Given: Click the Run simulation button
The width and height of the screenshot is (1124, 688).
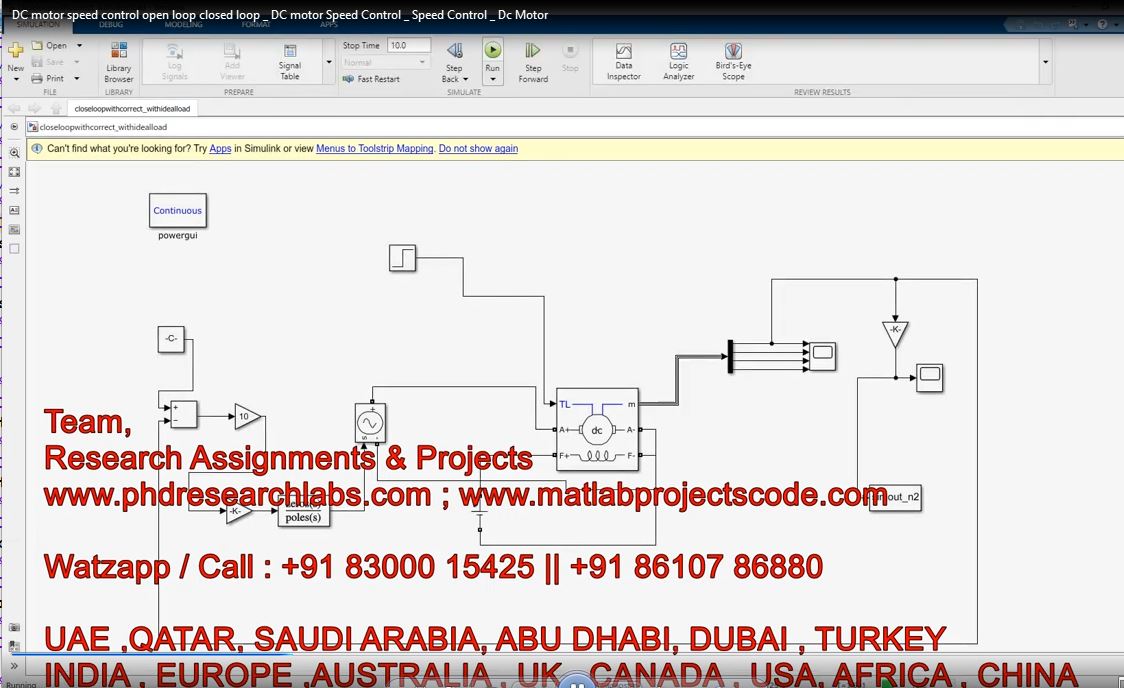Looking at the screenshot, I should [492, 55].
